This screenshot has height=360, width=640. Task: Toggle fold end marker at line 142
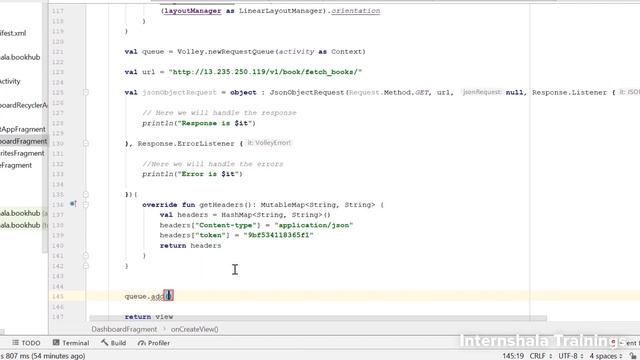[86, 266]
